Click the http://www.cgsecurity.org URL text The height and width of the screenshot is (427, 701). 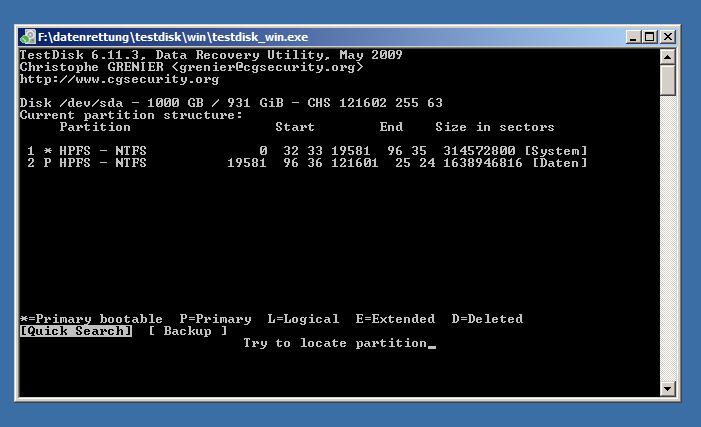pyautogui.click(x=119, y=79)
